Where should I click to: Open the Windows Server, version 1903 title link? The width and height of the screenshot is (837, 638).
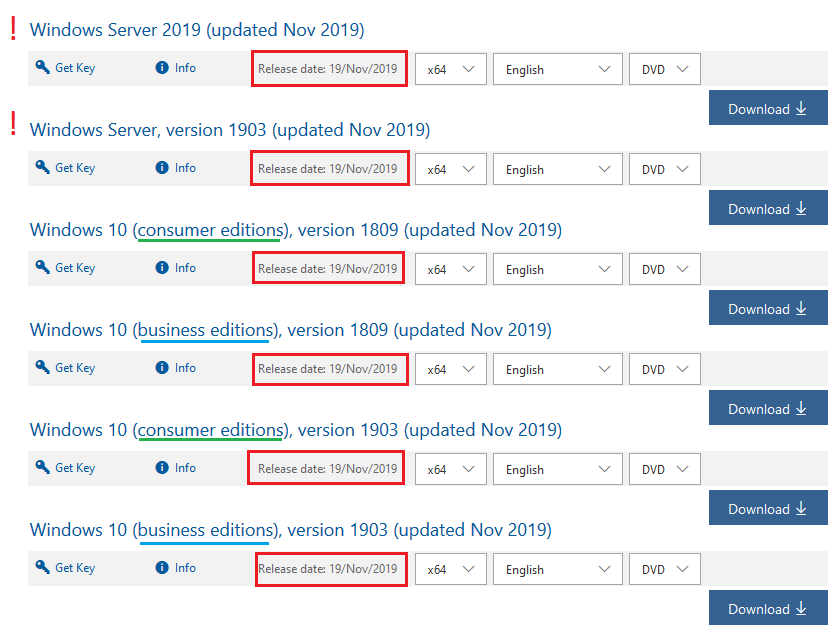pos(230,130)
